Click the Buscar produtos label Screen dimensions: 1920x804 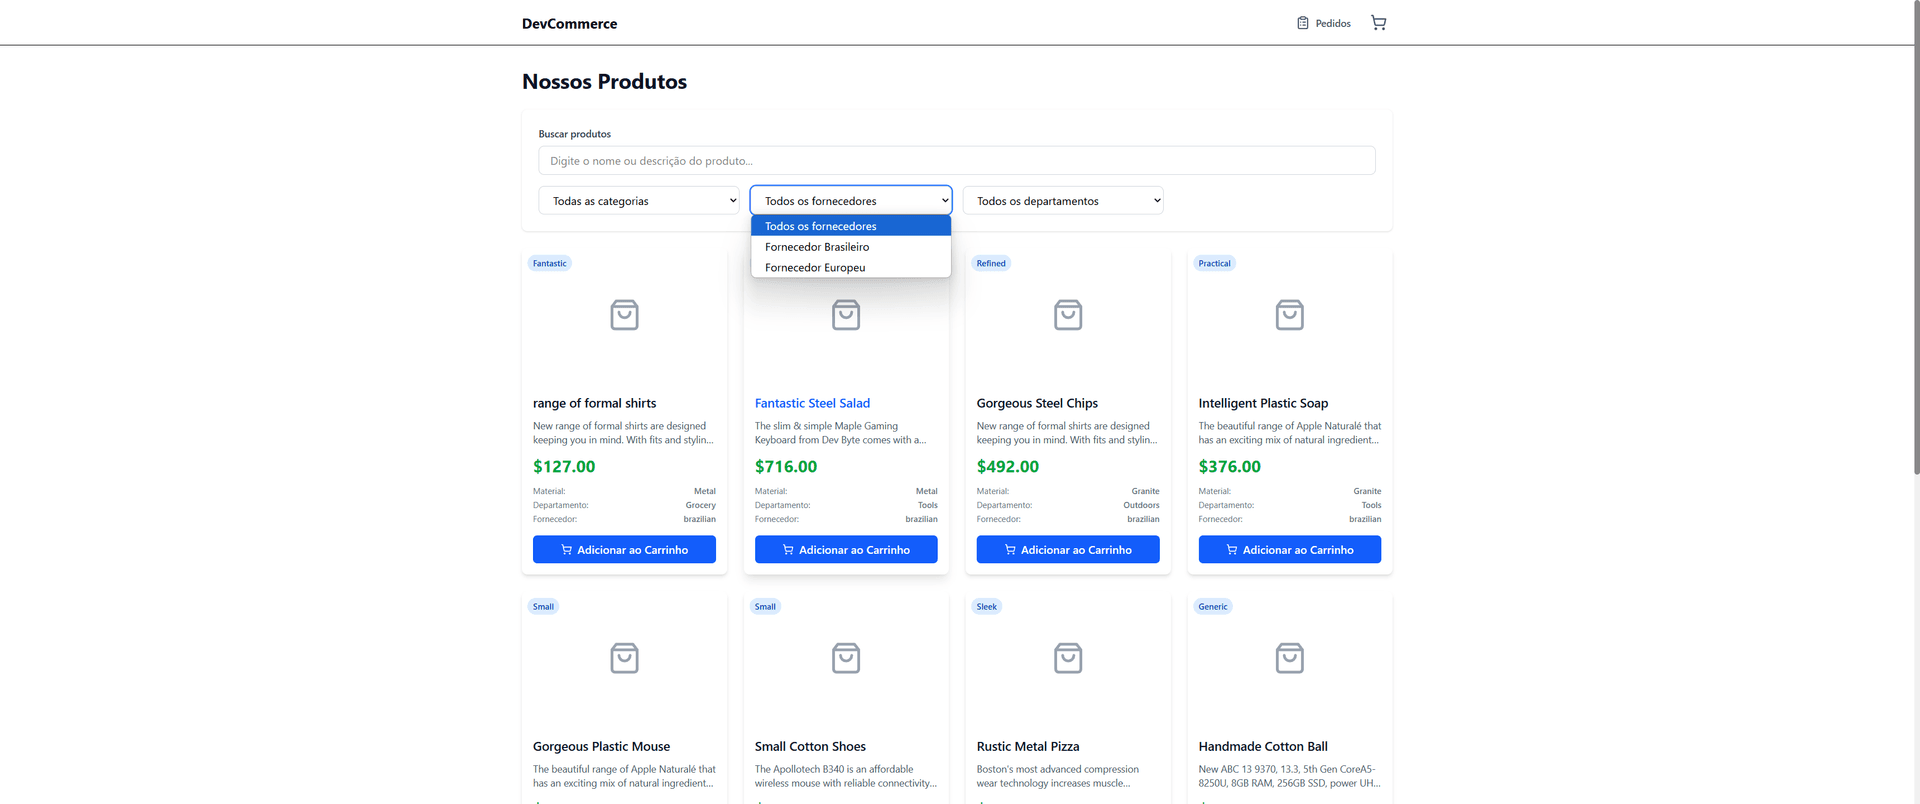[575, 134]
